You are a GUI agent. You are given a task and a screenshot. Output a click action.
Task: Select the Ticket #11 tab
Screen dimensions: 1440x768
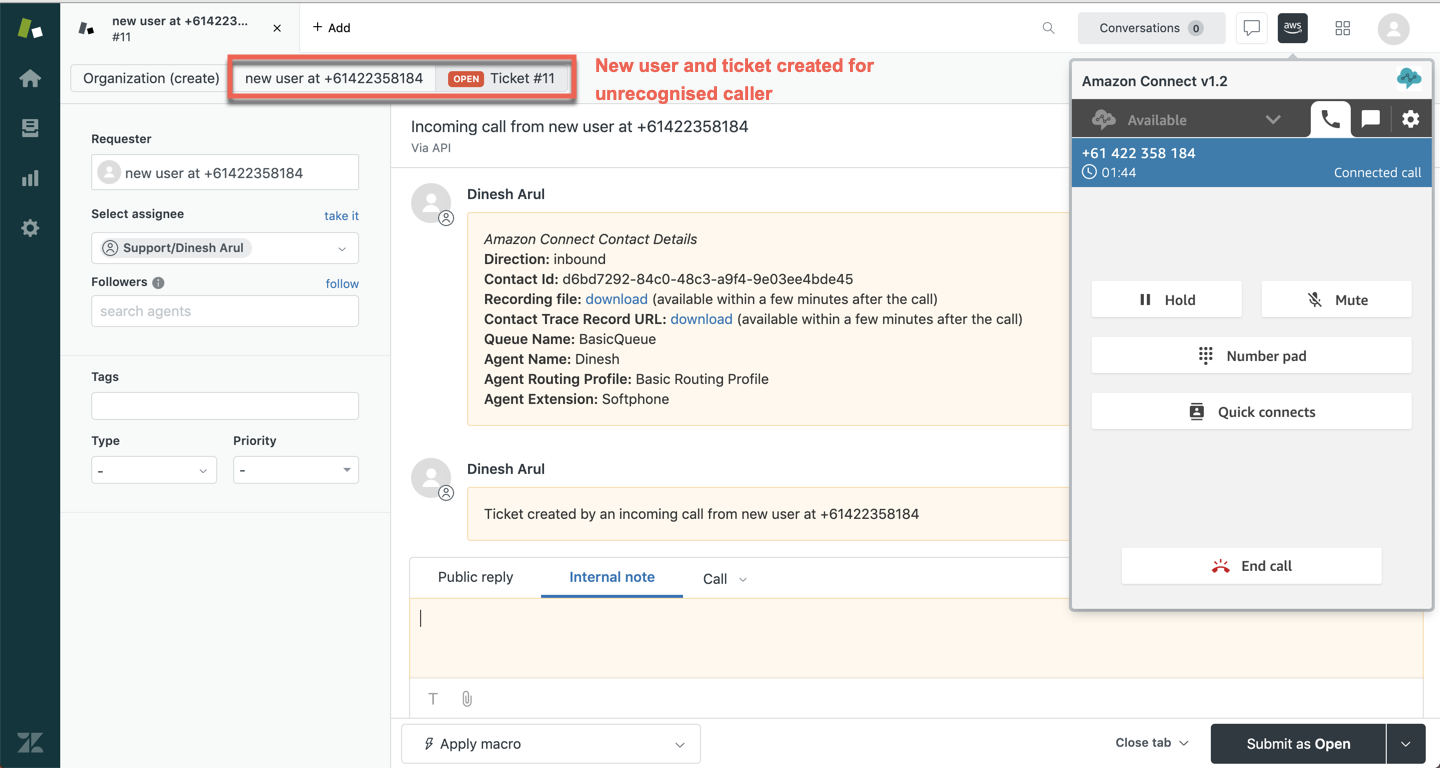pos(504,78)
